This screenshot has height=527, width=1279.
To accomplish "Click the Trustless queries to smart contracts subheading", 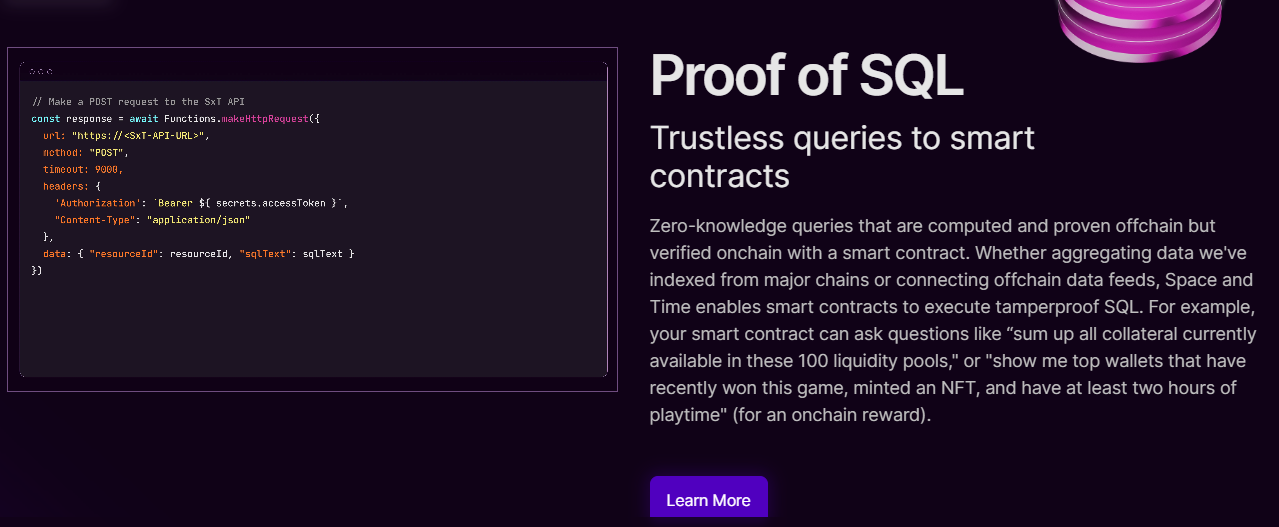I will (x=842, y=156).
